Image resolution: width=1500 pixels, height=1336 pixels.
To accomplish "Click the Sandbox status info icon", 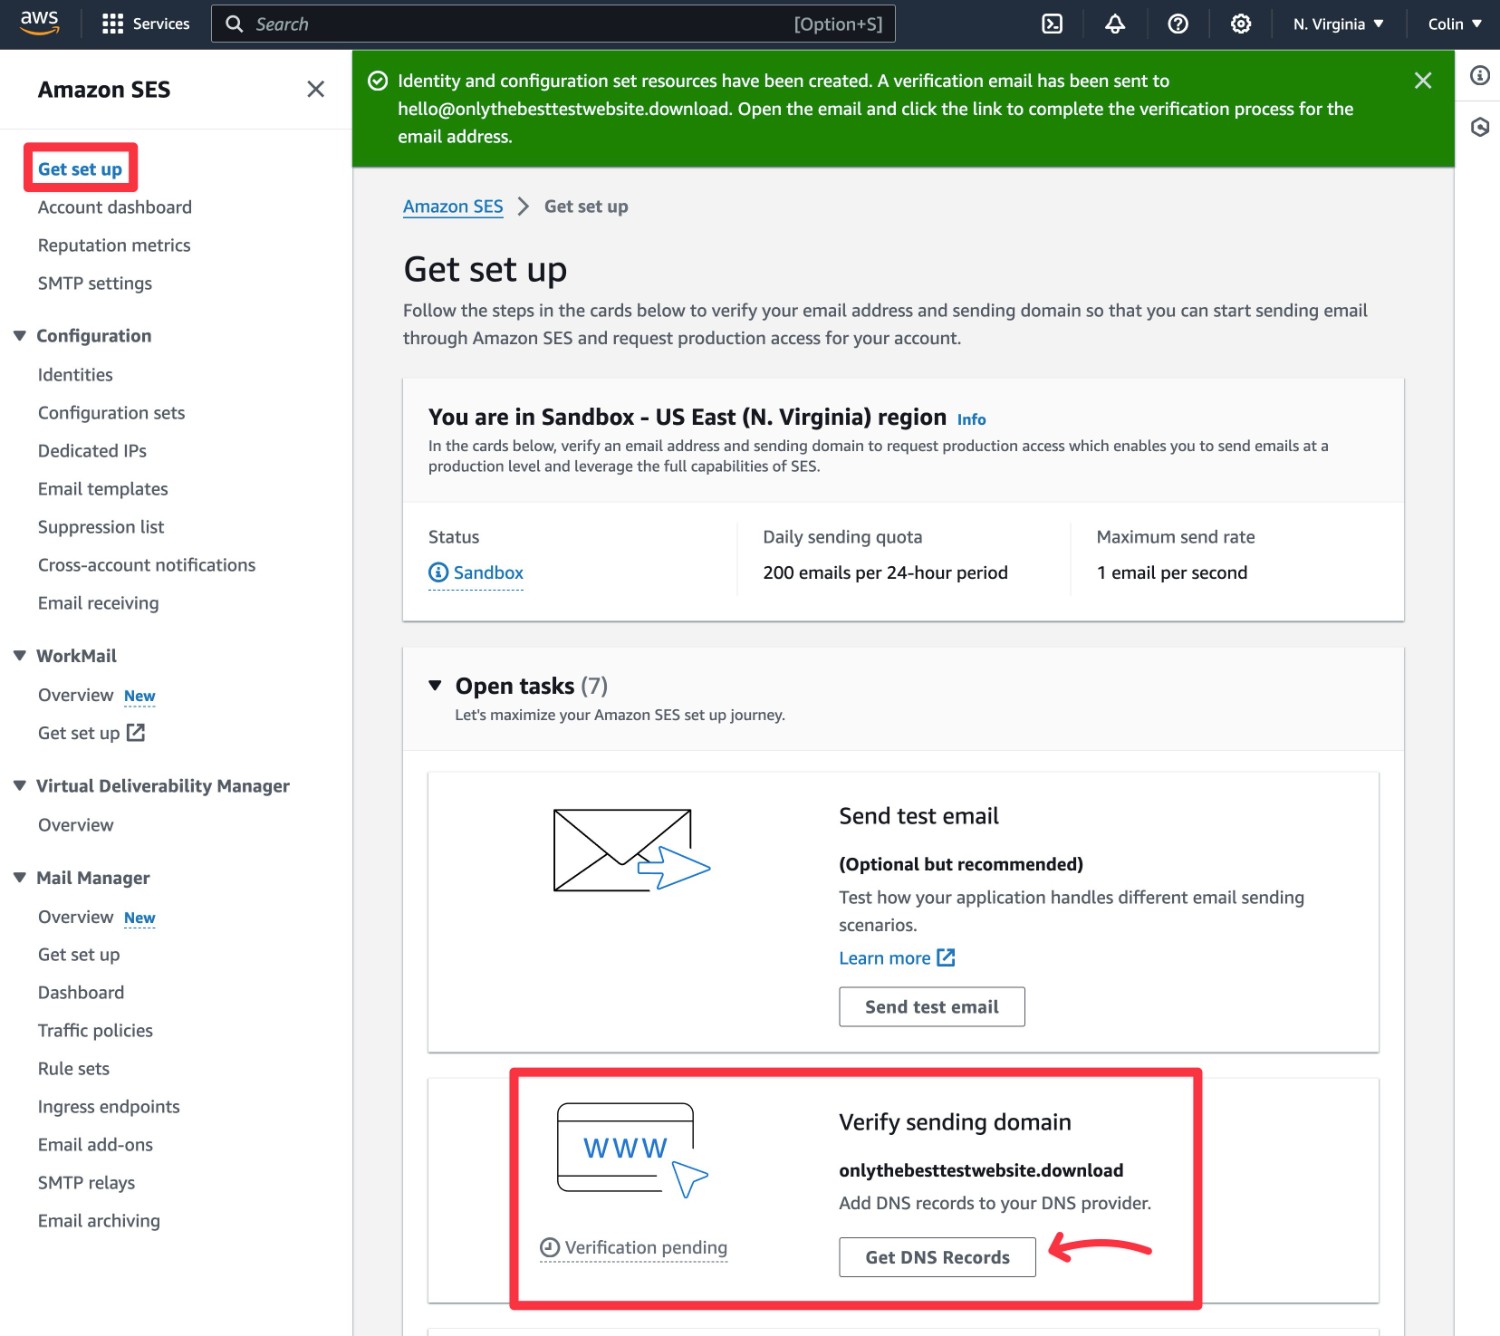I will click(438, 572).
